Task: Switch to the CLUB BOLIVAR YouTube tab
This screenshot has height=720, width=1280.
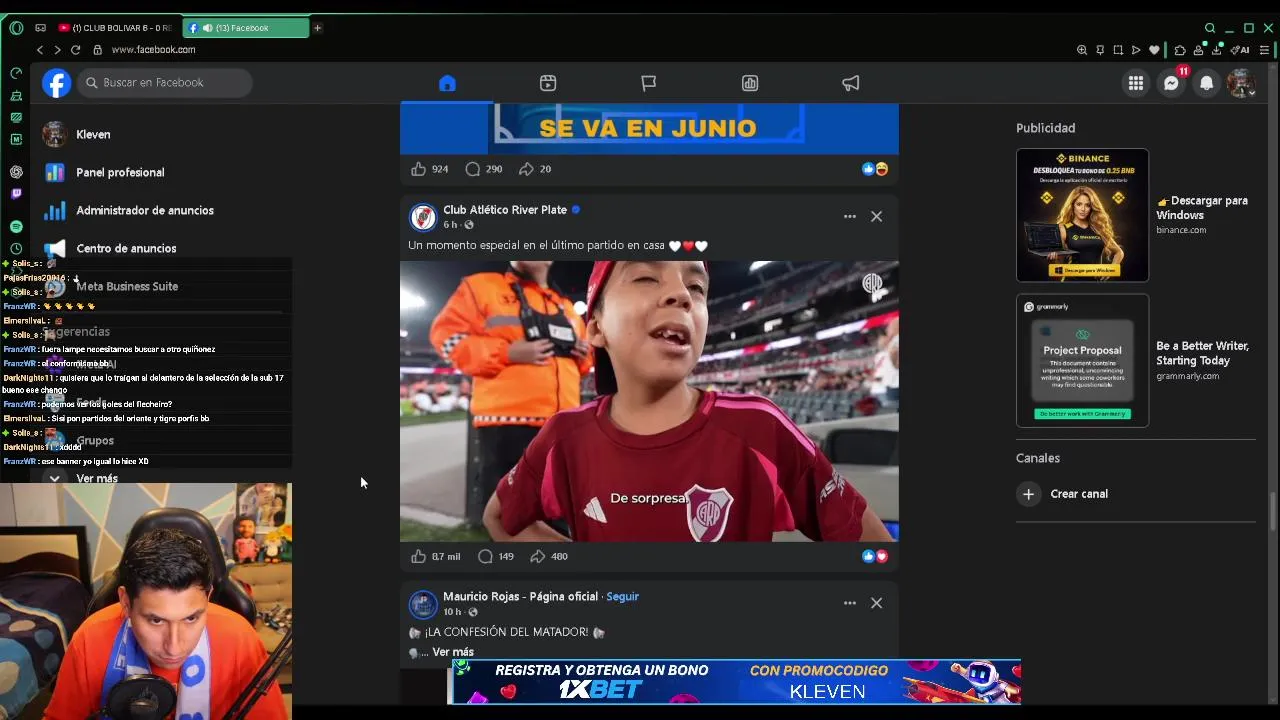Action: pos(116,28)
